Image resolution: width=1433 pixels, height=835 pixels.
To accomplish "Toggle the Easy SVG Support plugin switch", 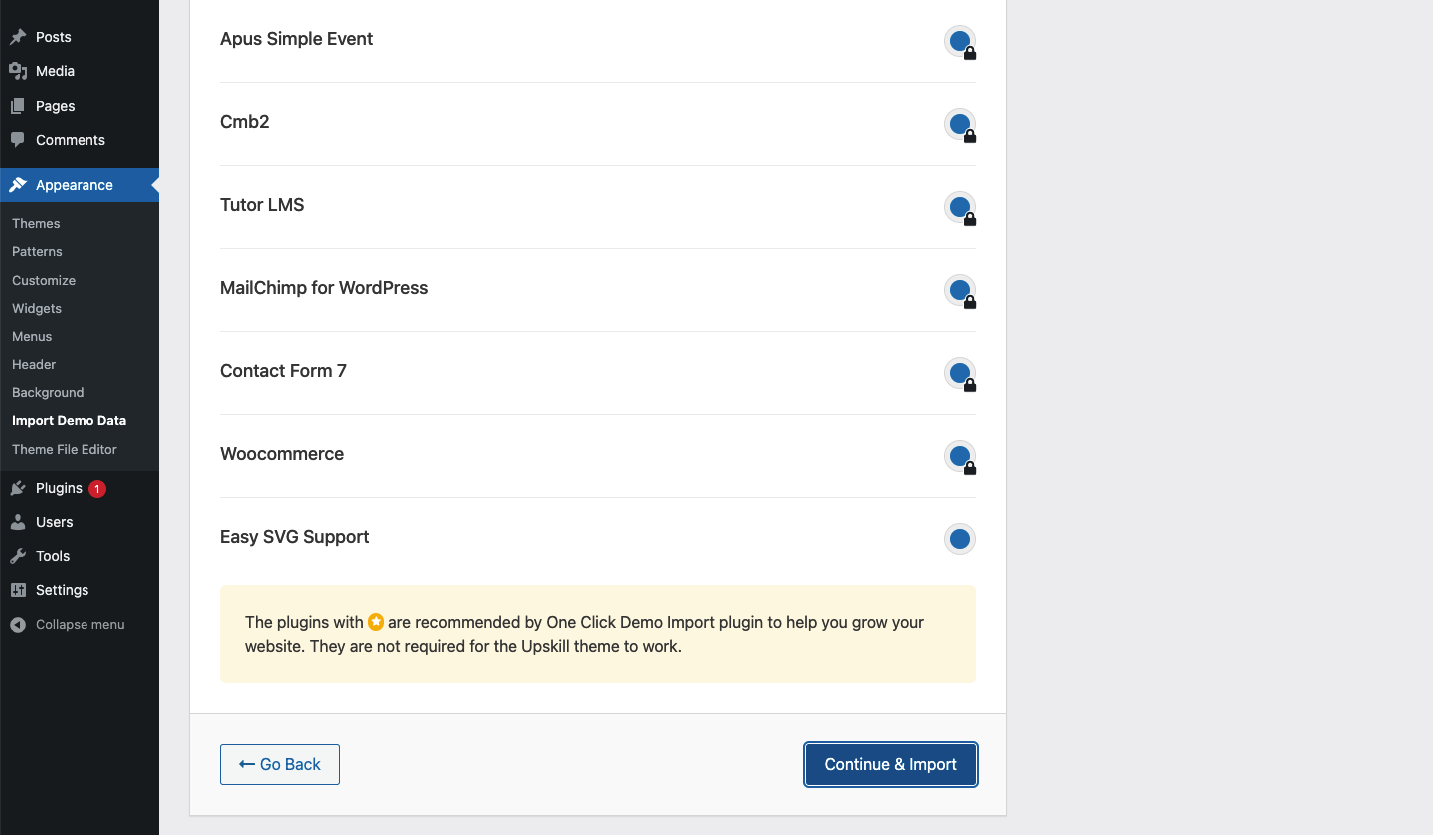I will tap(959, 539).
